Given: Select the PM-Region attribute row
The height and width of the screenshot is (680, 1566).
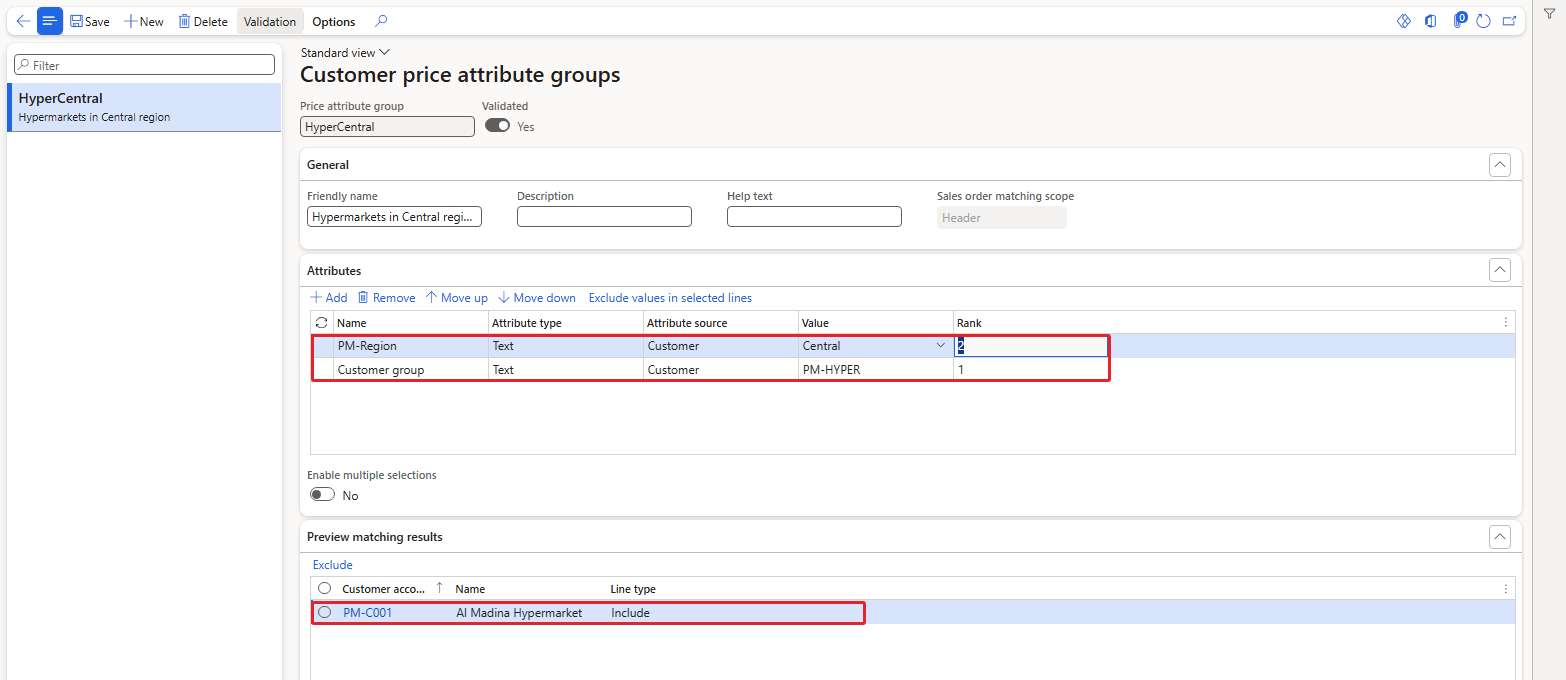Looking at the screenshot, I should pos(912,346).
